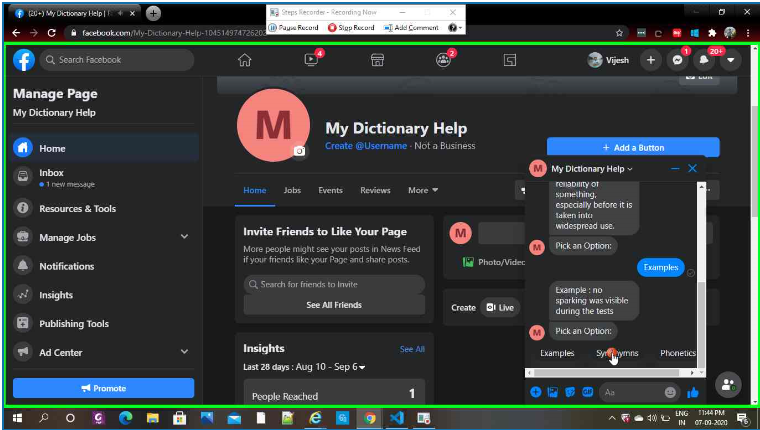Viewport: 760px width, 430px height.
Task: Open Gaming icon in top navigation
Action: (x=509, y=60)
